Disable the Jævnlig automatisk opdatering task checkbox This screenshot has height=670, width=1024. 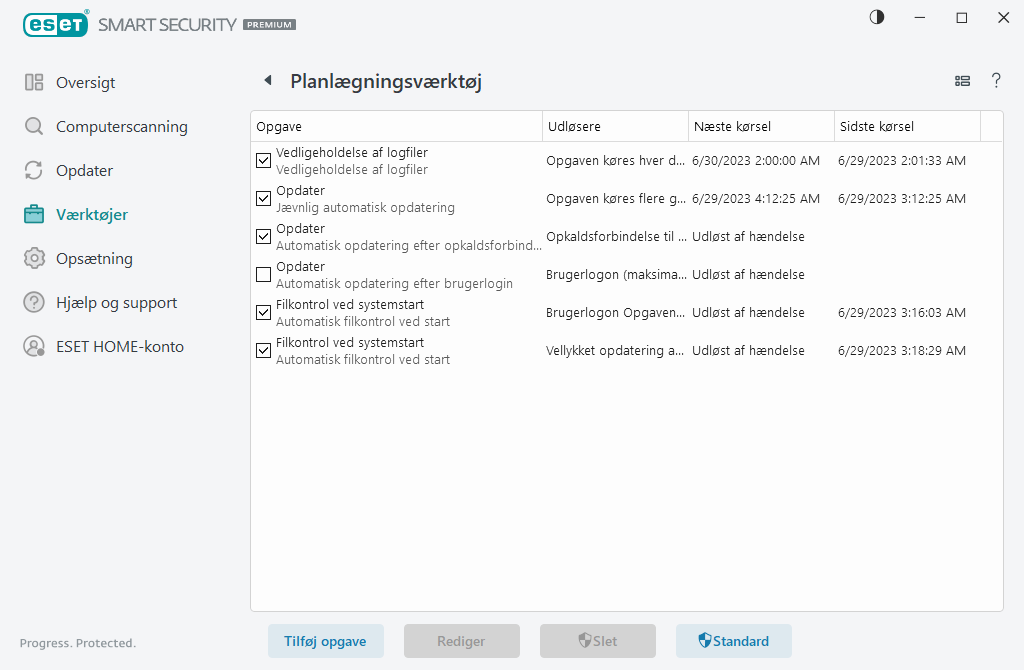point(264,199)
